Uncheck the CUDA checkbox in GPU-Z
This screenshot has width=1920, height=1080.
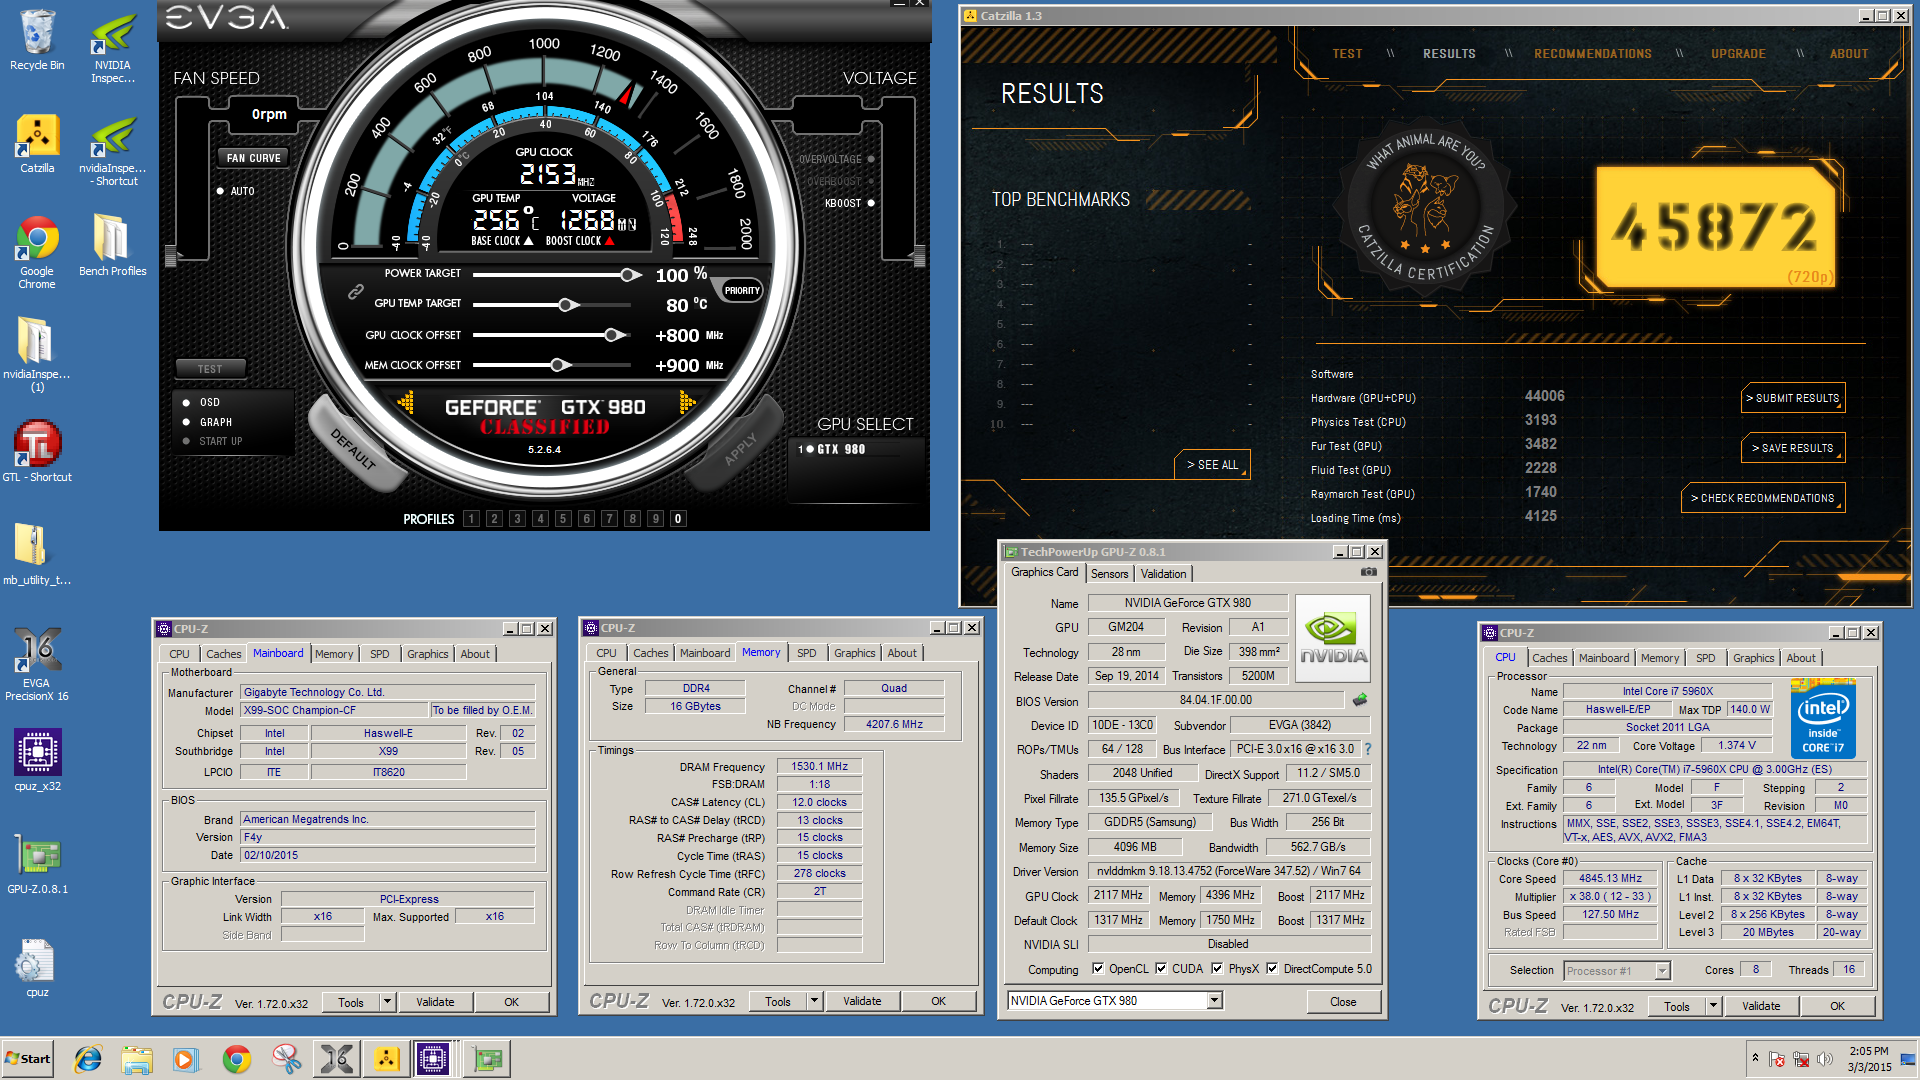click(1161, 968)
